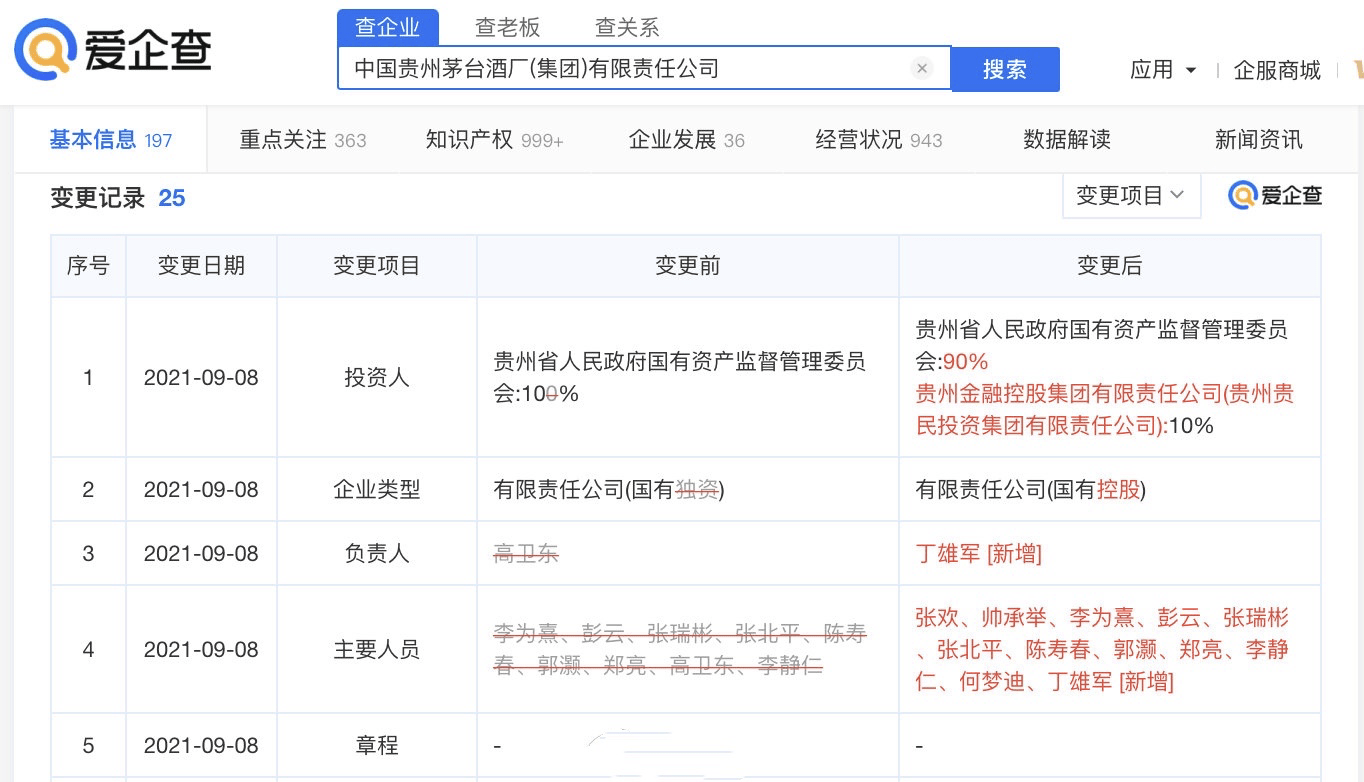Open the 基本信息 tab
Image resolution: width=1364 pixels, height=782 pixels.
(111, 140)
